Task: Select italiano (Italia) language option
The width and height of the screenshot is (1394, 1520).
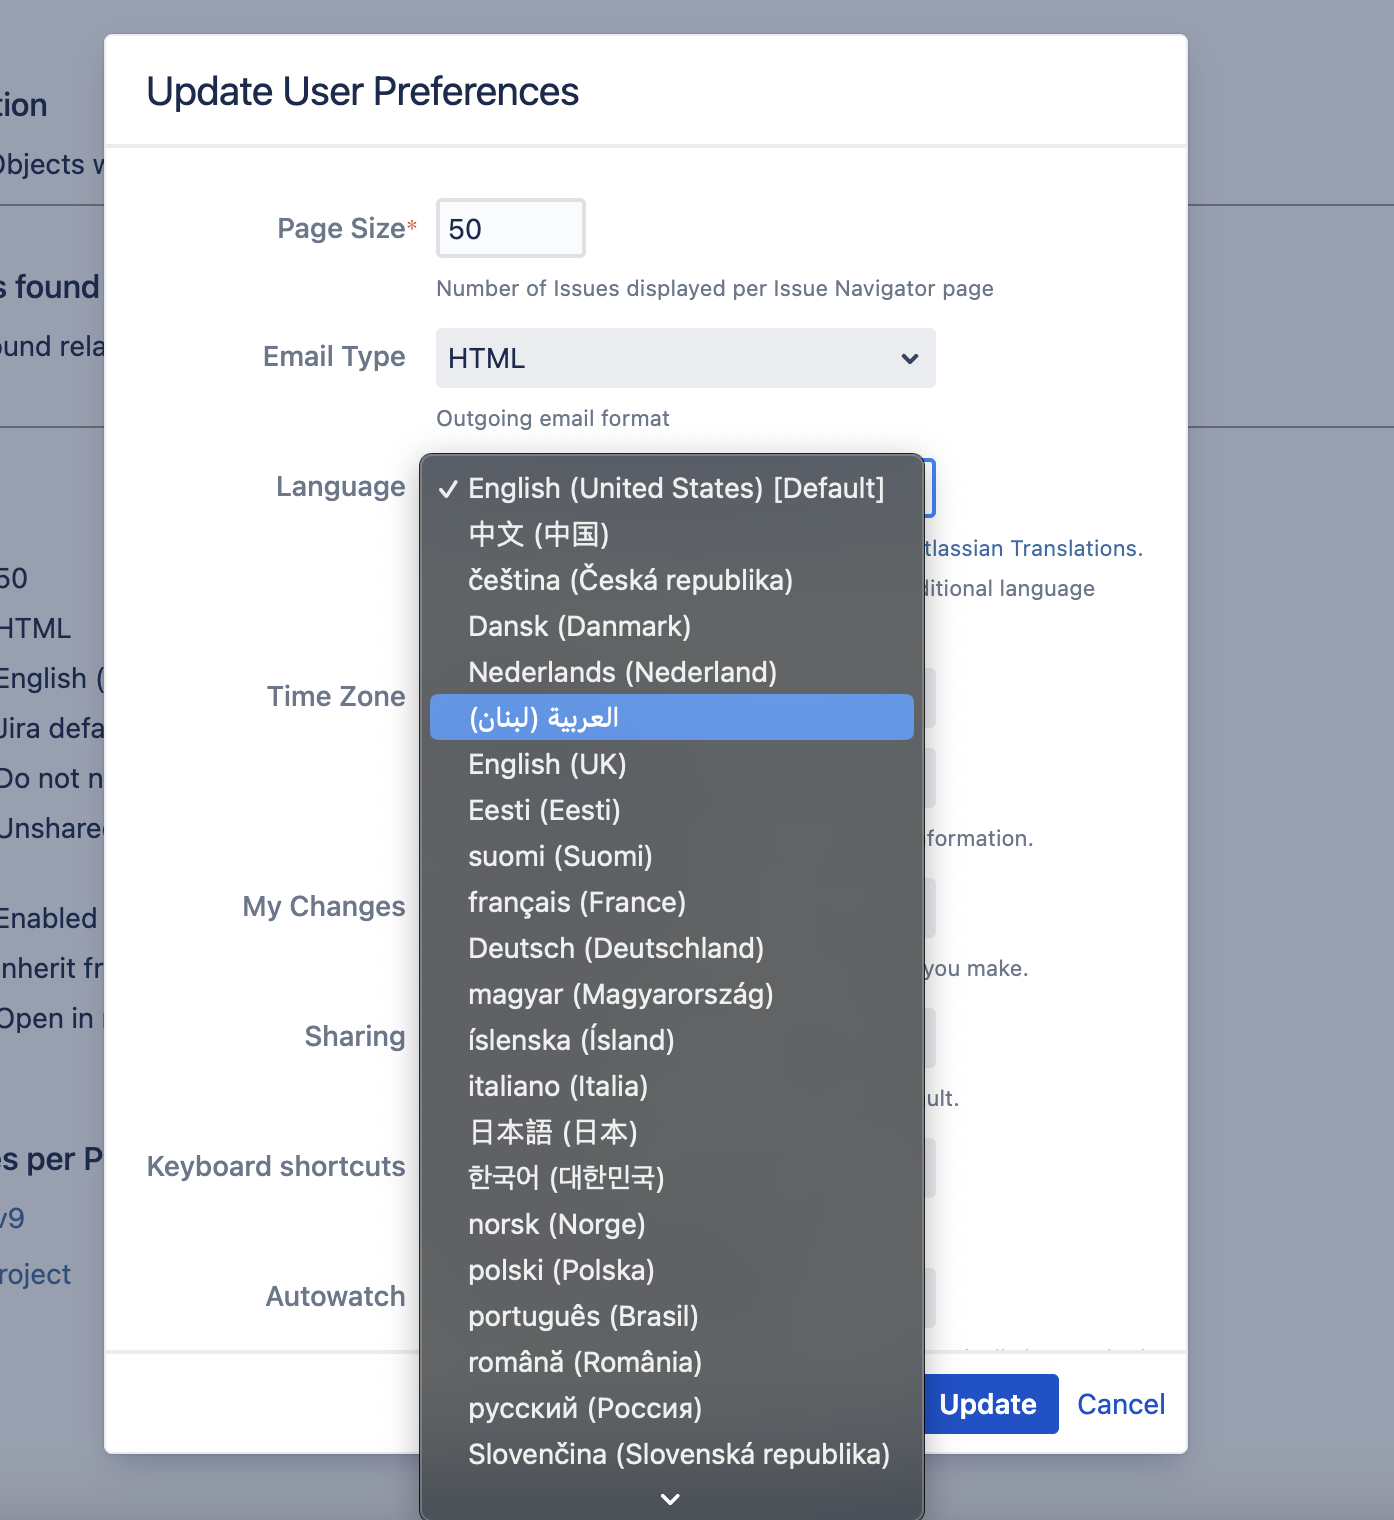Action: (x=670, y=1086)
